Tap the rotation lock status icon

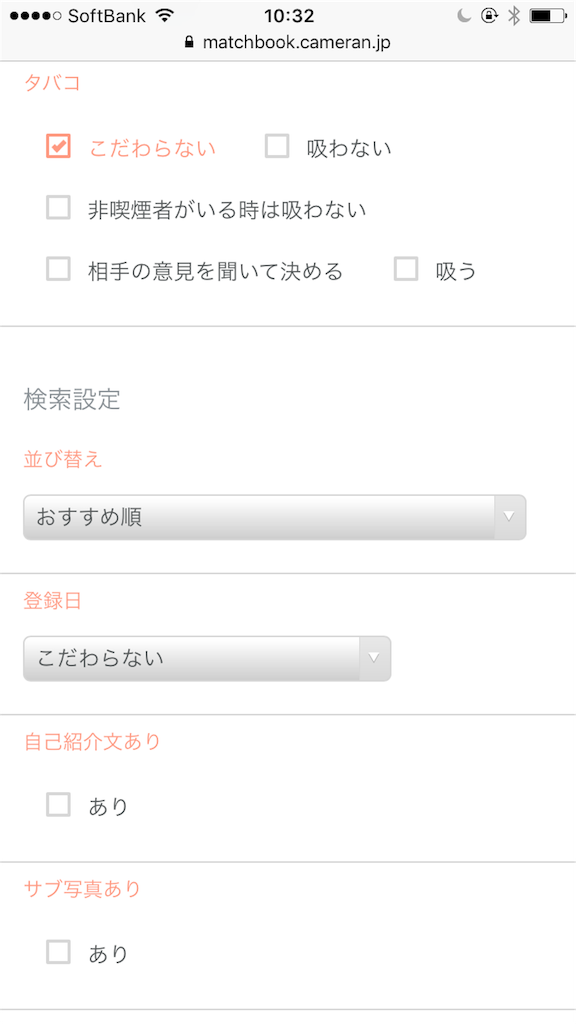[x=489, y=16]
